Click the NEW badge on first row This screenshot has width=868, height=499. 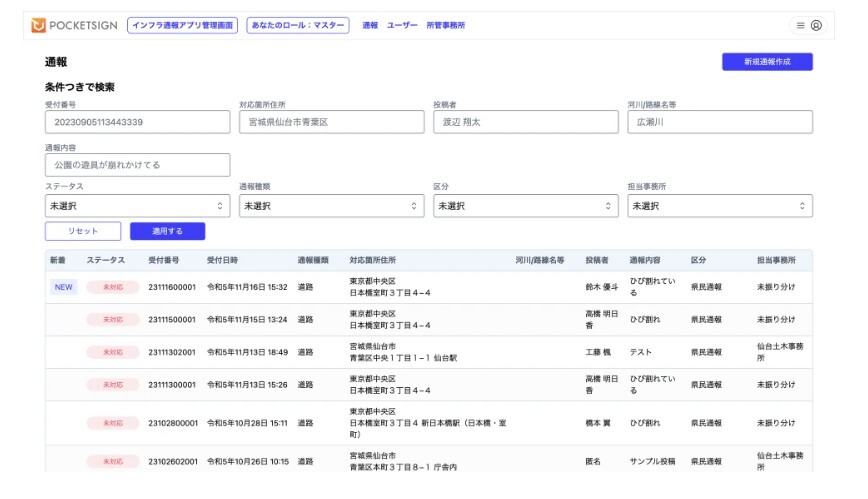[x=64, y=287]
